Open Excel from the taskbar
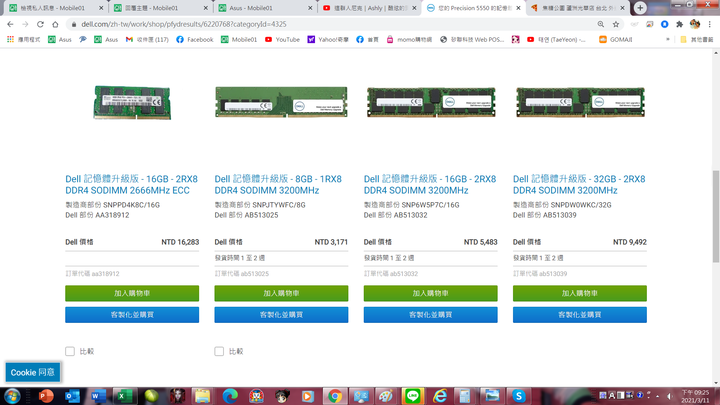 124,396
